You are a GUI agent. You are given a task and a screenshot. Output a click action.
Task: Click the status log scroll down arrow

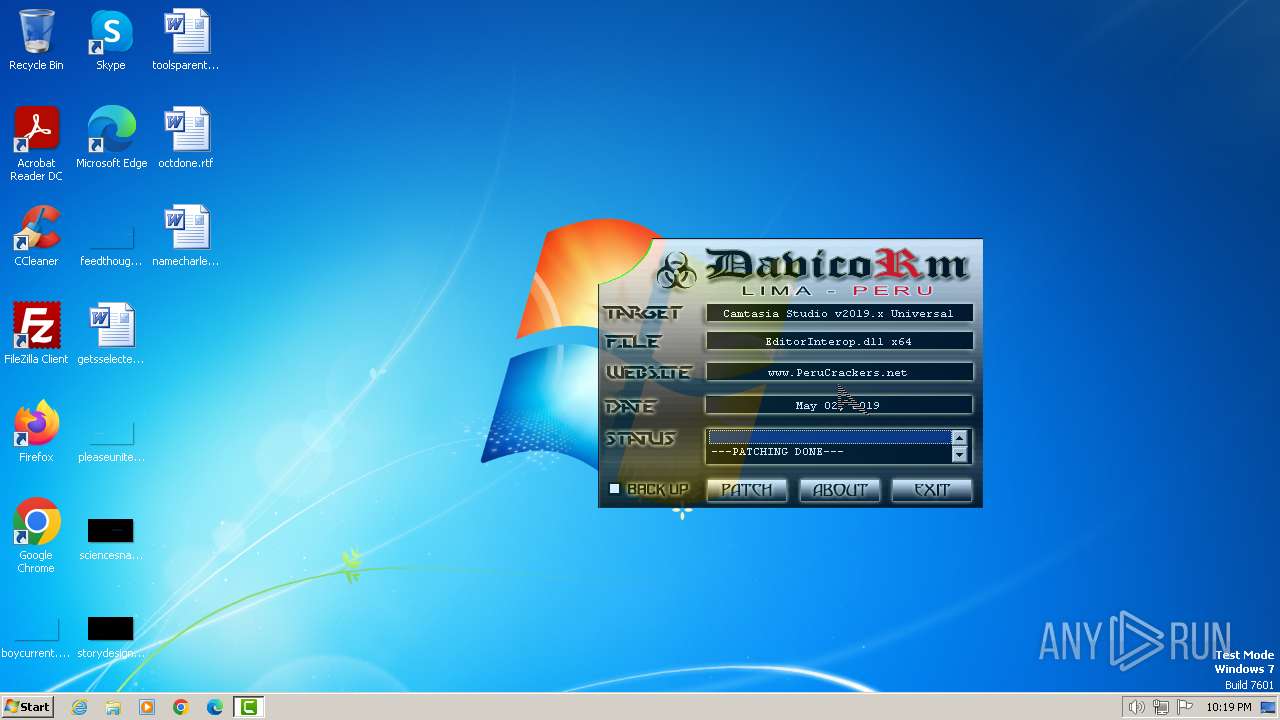[x=960, y=455]
